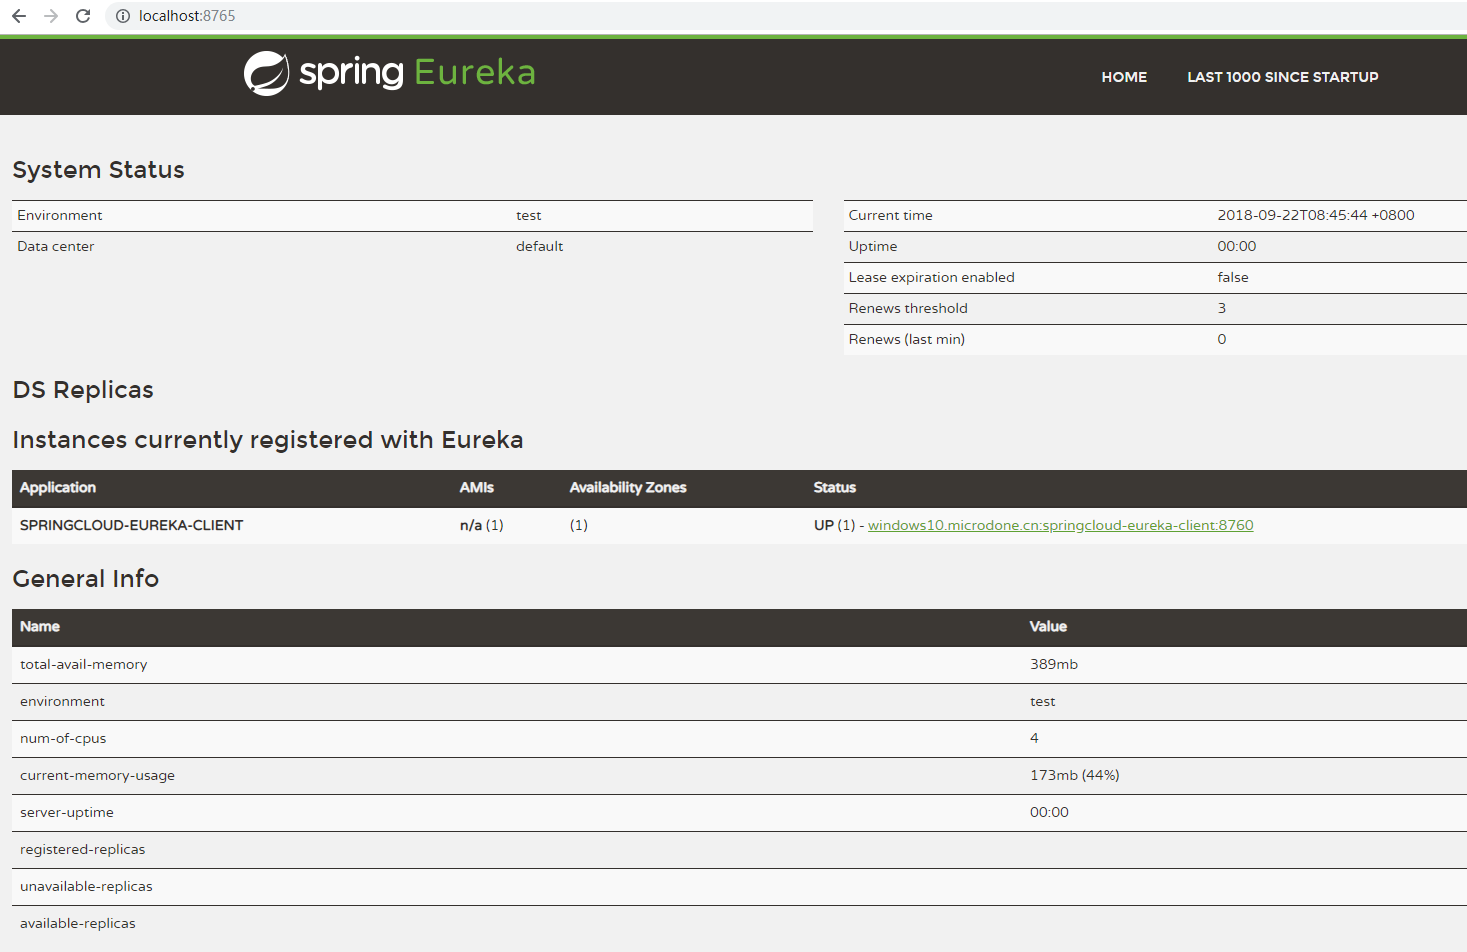This screenshot has width=1467, height=952.
Task: Select the false value for lease expiration
Action: tap(1233, 277)
